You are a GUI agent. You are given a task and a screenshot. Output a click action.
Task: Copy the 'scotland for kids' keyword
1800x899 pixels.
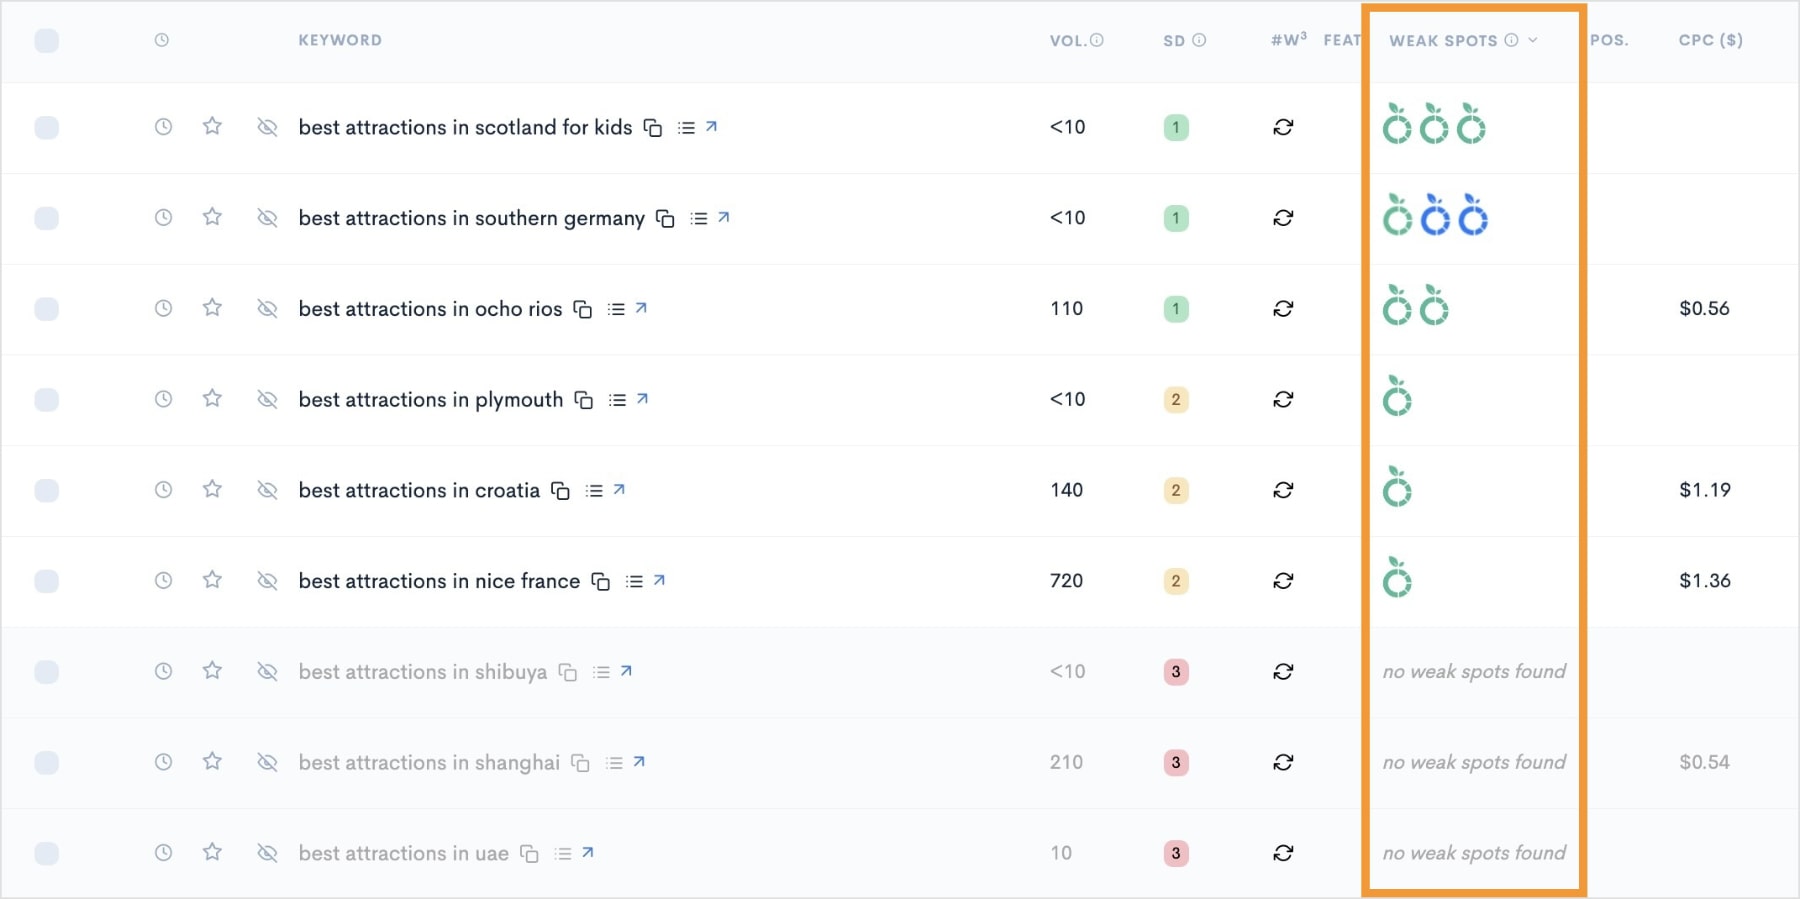(x=653, y=128)
